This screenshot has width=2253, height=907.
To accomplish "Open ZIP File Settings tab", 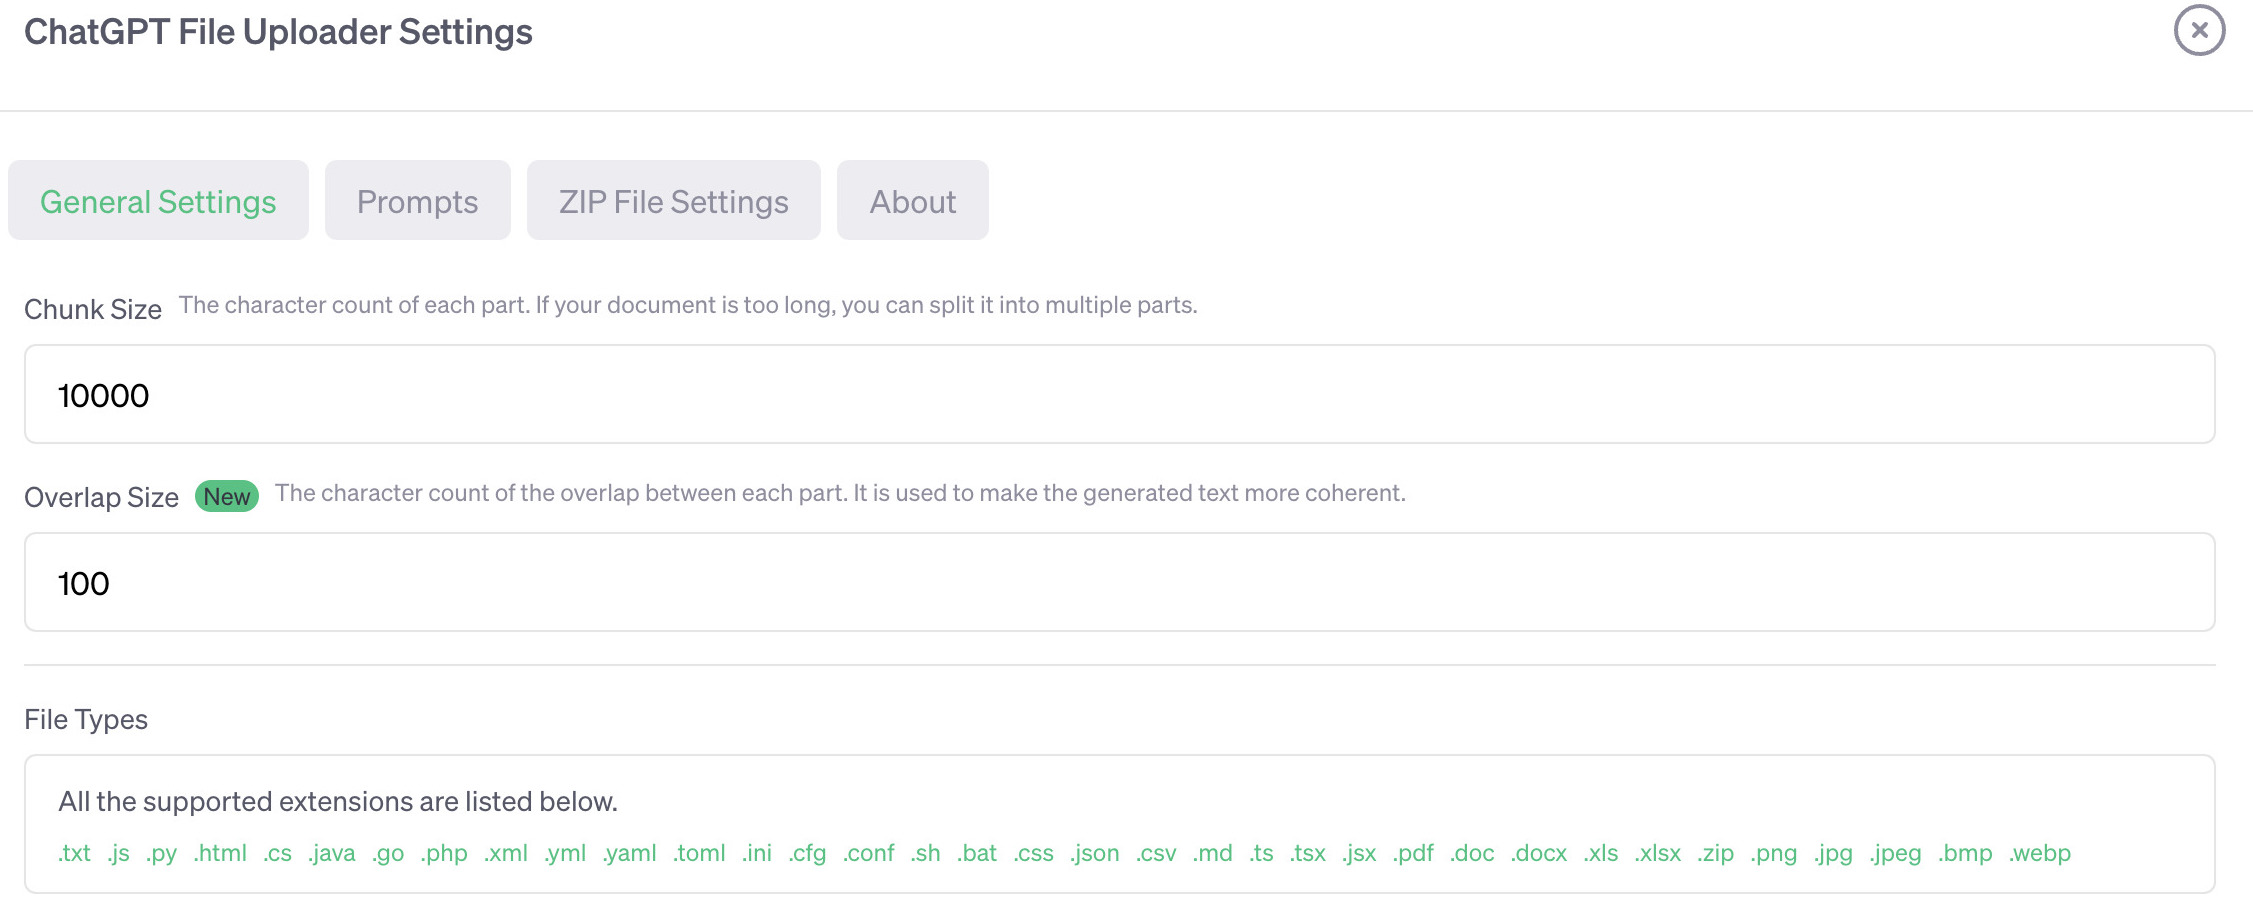I will click(x=673, y=201).
